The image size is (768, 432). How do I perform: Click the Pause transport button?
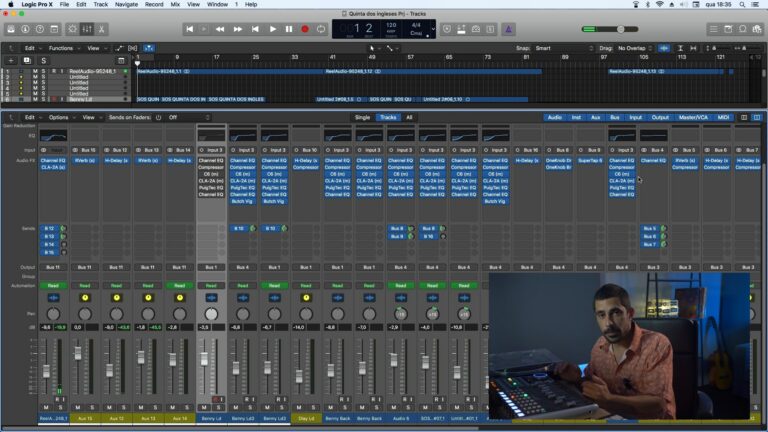click(289, 29)
